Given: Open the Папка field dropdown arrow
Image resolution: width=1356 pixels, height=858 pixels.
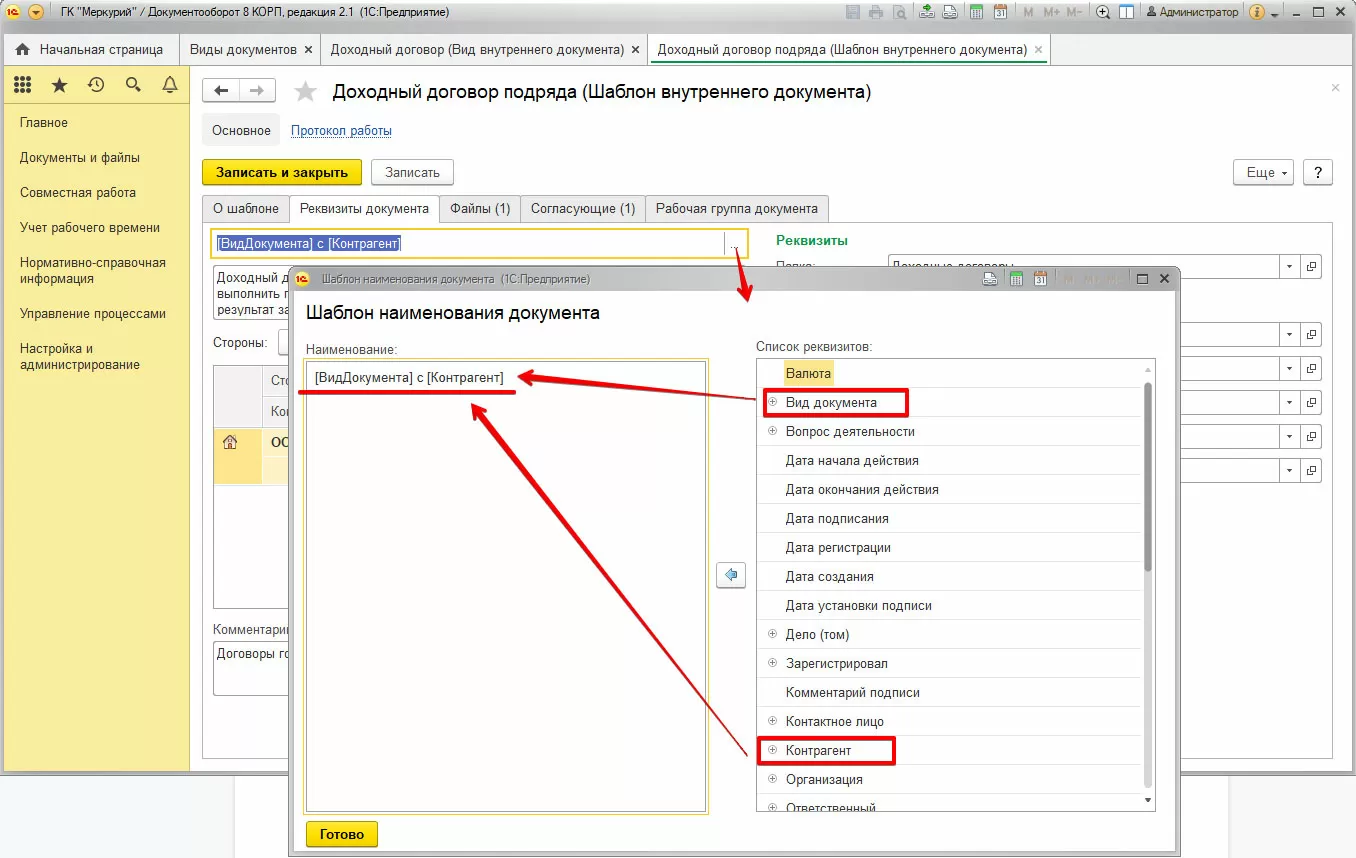Looking at the screenshot, I should [1290, 266].
